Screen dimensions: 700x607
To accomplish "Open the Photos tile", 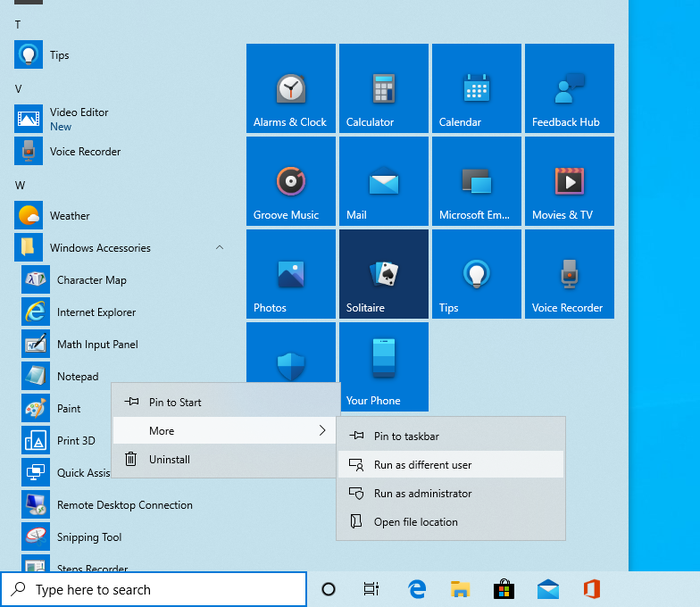I will tap(291, 274).
